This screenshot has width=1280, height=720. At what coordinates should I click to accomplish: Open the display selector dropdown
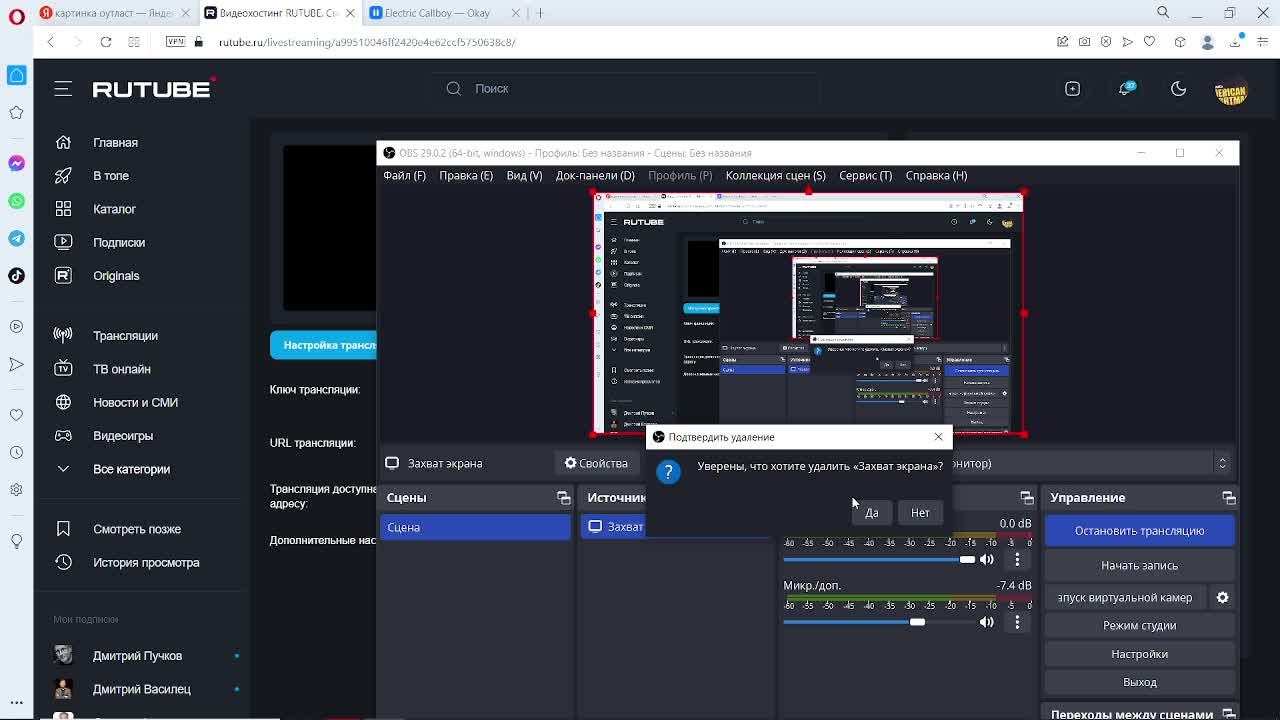(1222, 463)
